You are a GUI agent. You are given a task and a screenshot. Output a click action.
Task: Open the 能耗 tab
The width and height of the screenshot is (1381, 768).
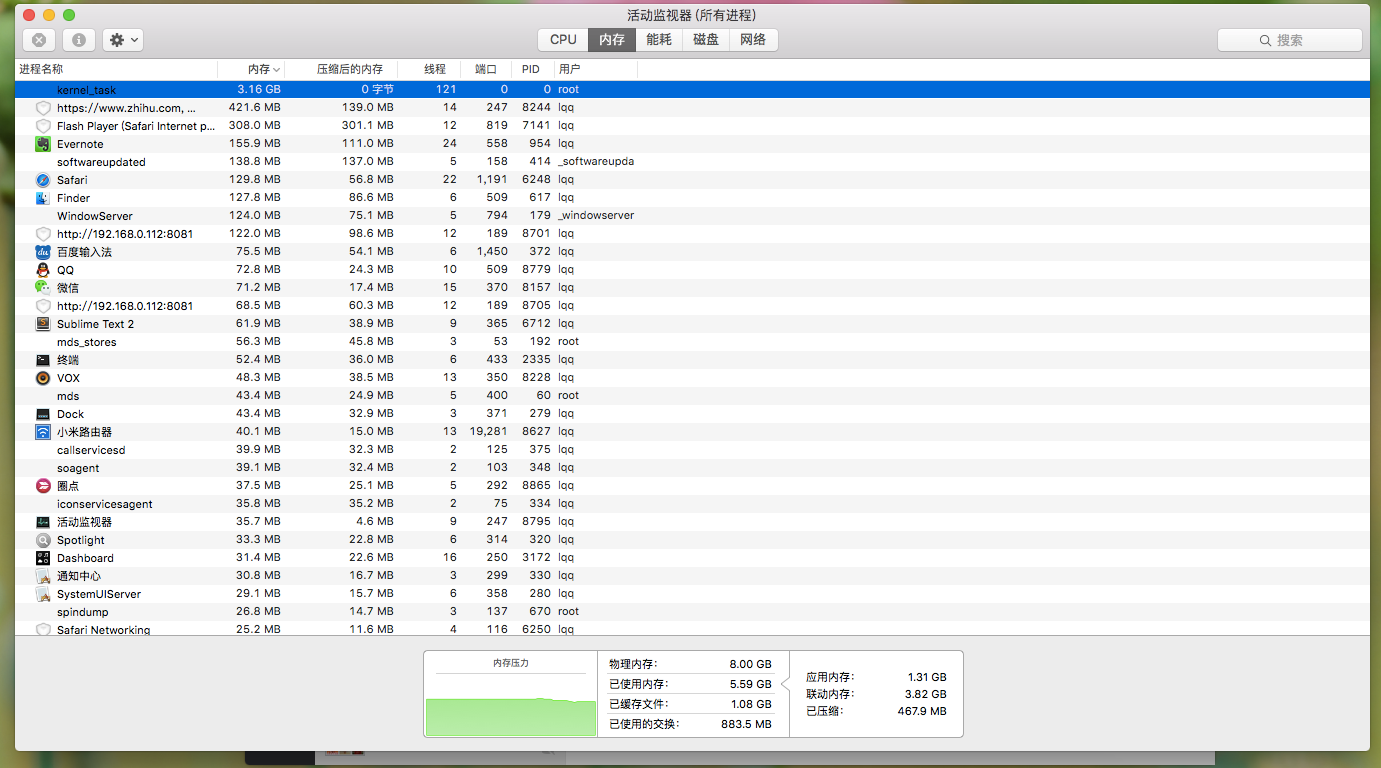click(x=659, y=40)
